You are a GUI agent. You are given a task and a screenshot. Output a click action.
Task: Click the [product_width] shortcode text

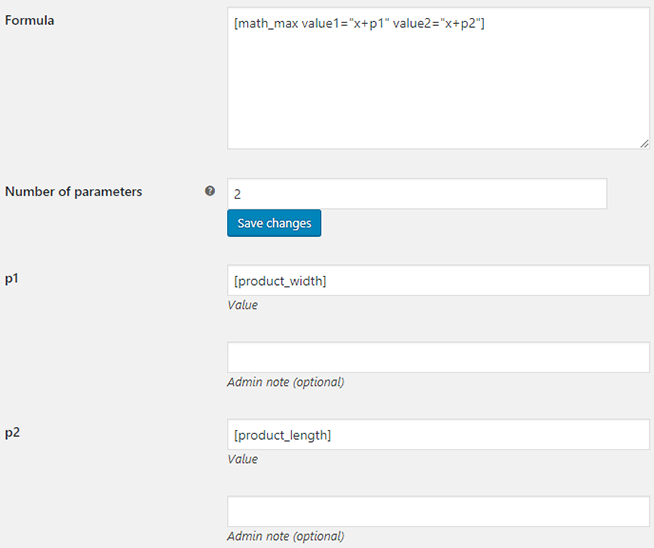280,281
